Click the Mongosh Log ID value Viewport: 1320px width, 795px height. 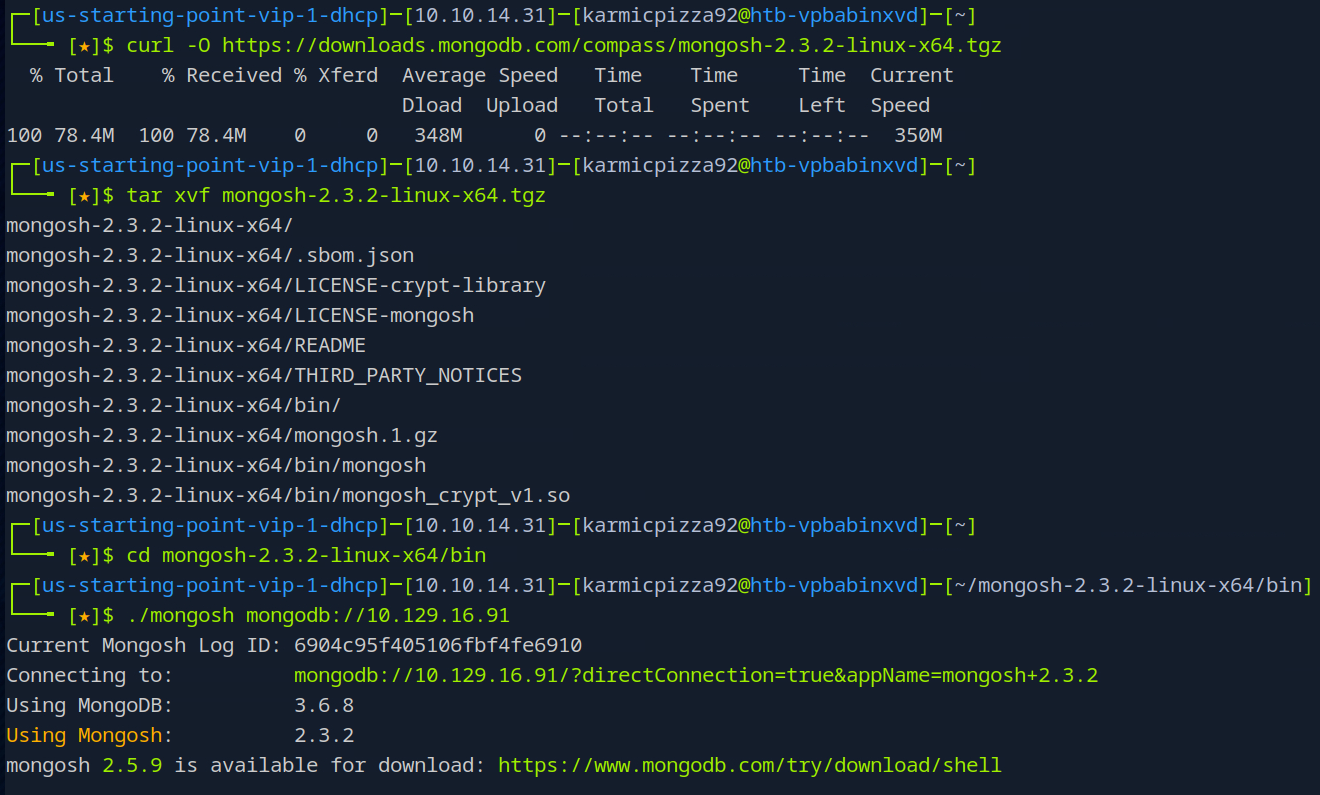438,646
